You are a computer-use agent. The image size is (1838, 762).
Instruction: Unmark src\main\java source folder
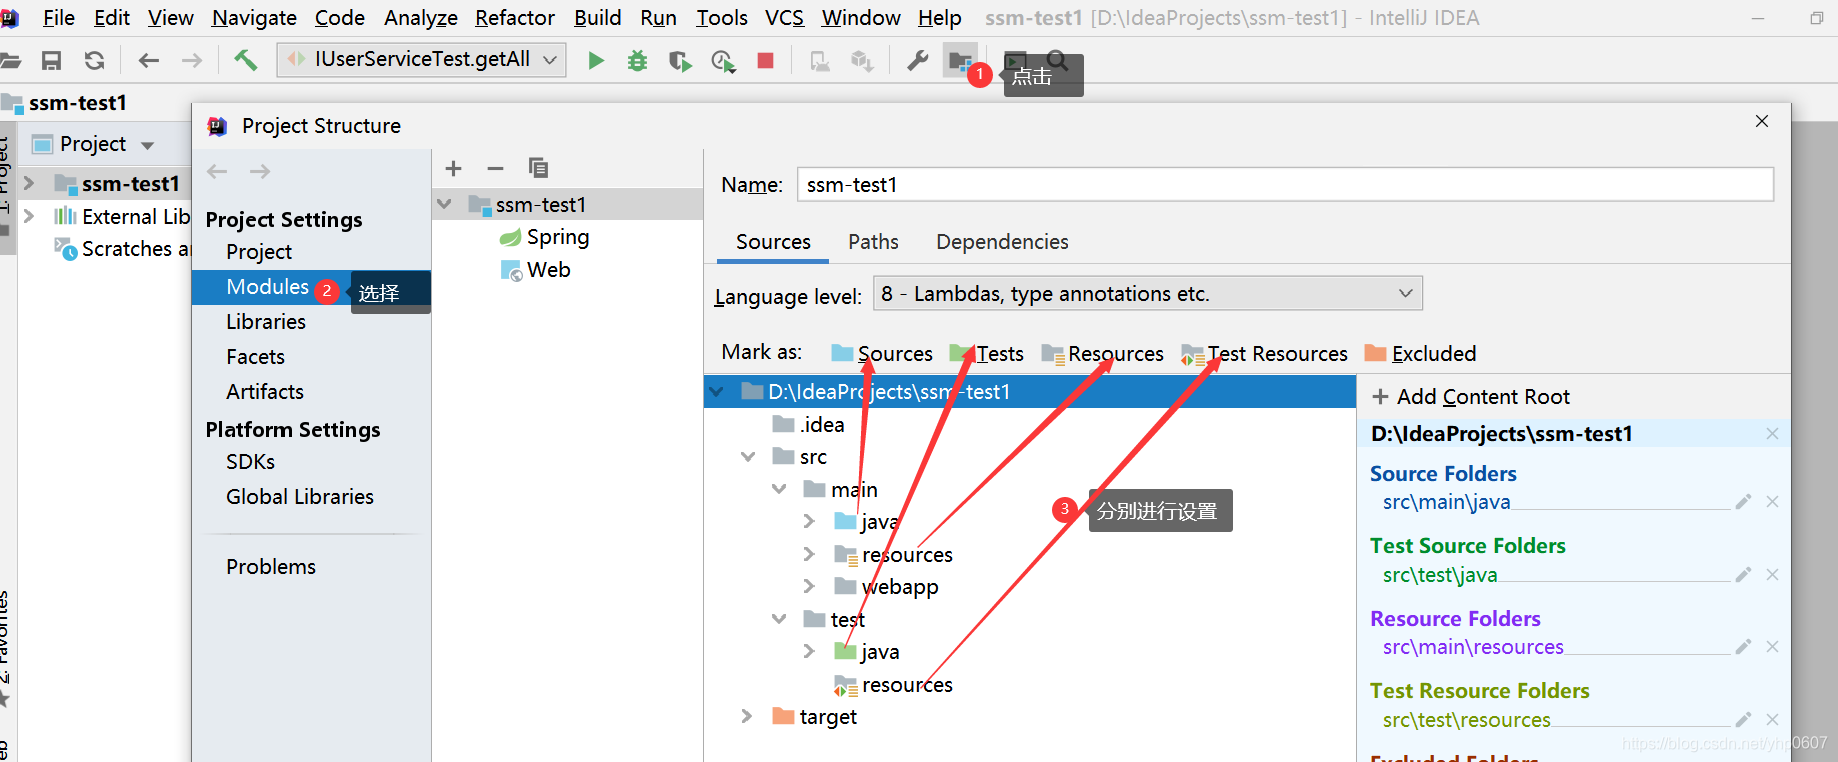click(x=1772, y=502)
